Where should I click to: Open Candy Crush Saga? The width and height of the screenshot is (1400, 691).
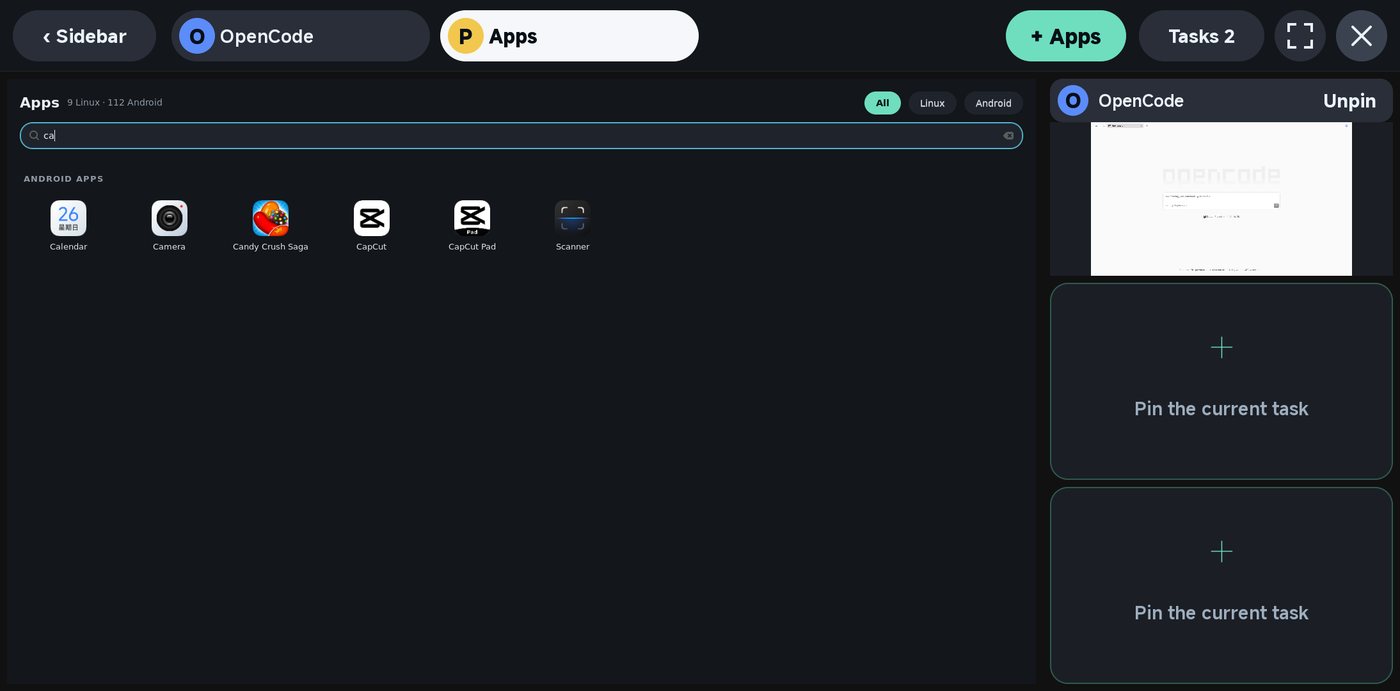[x=270, y=218]
